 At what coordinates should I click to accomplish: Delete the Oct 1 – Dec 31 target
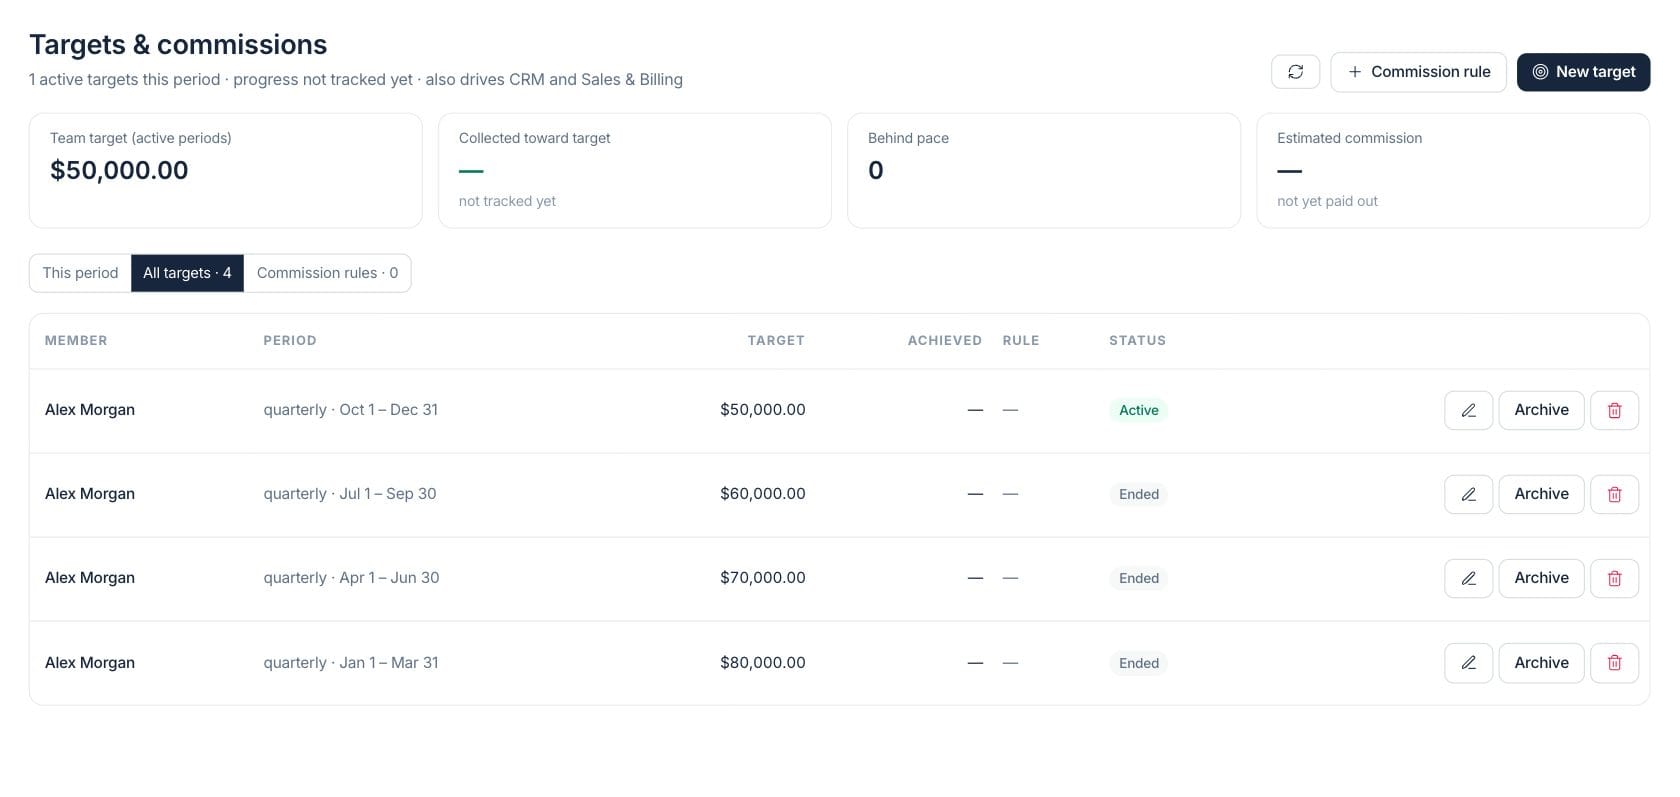point(1614,410)
